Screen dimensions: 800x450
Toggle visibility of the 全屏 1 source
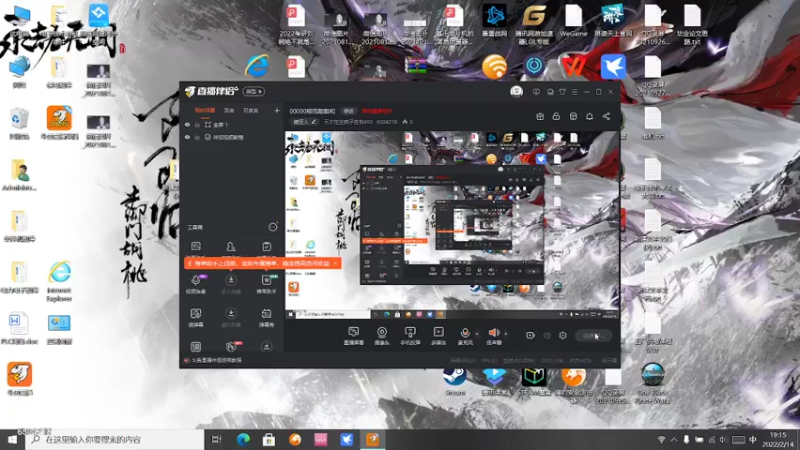click(187, 124)
